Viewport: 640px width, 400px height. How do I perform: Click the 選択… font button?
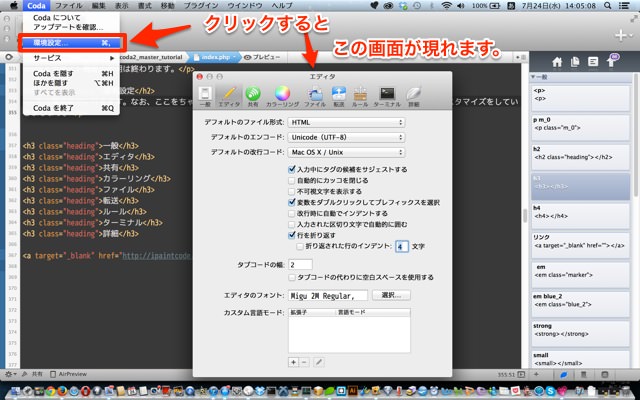pyautogui.click(x=391, y=295)
